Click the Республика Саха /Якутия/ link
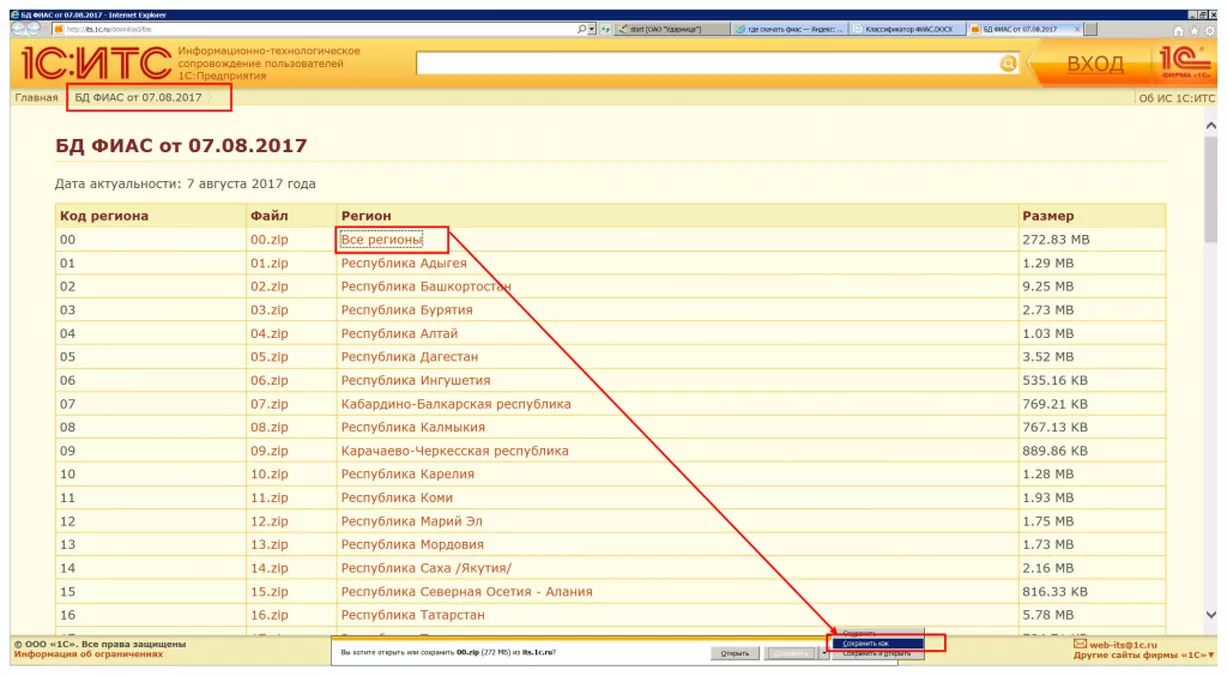The image size is (1227, 676). (x=426, y=569)
